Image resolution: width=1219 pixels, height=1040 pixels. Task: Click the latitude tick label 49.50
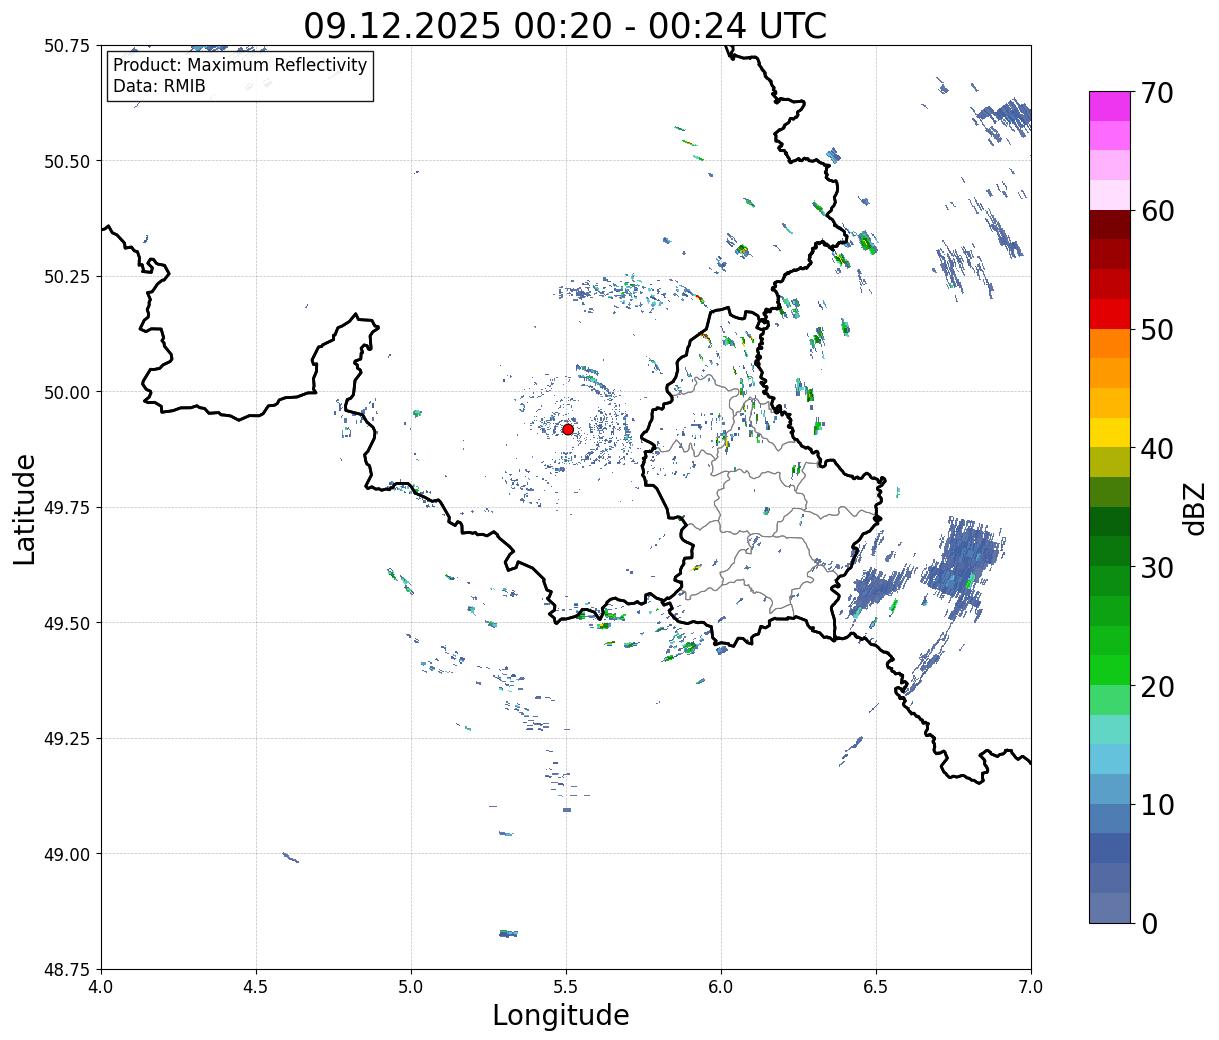click(67, 623)
